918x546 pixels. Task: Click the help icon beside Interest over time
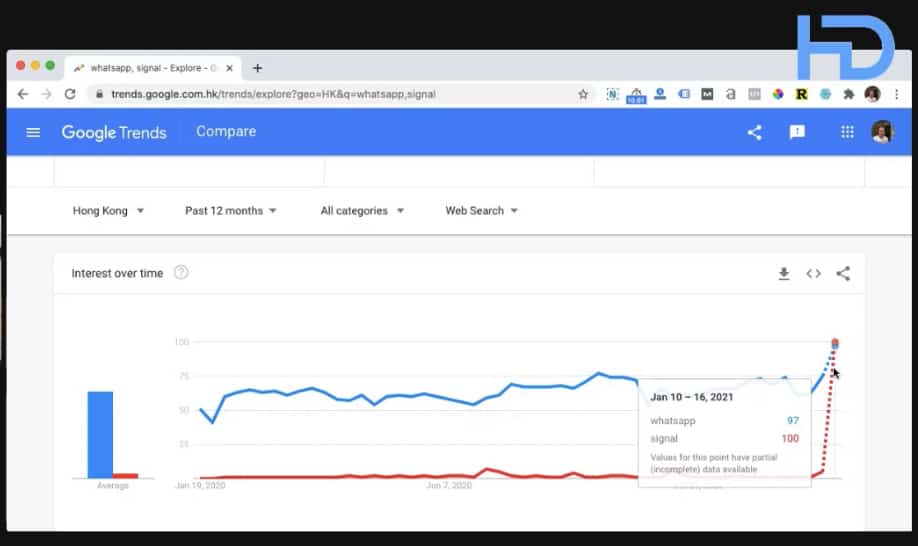181,273
